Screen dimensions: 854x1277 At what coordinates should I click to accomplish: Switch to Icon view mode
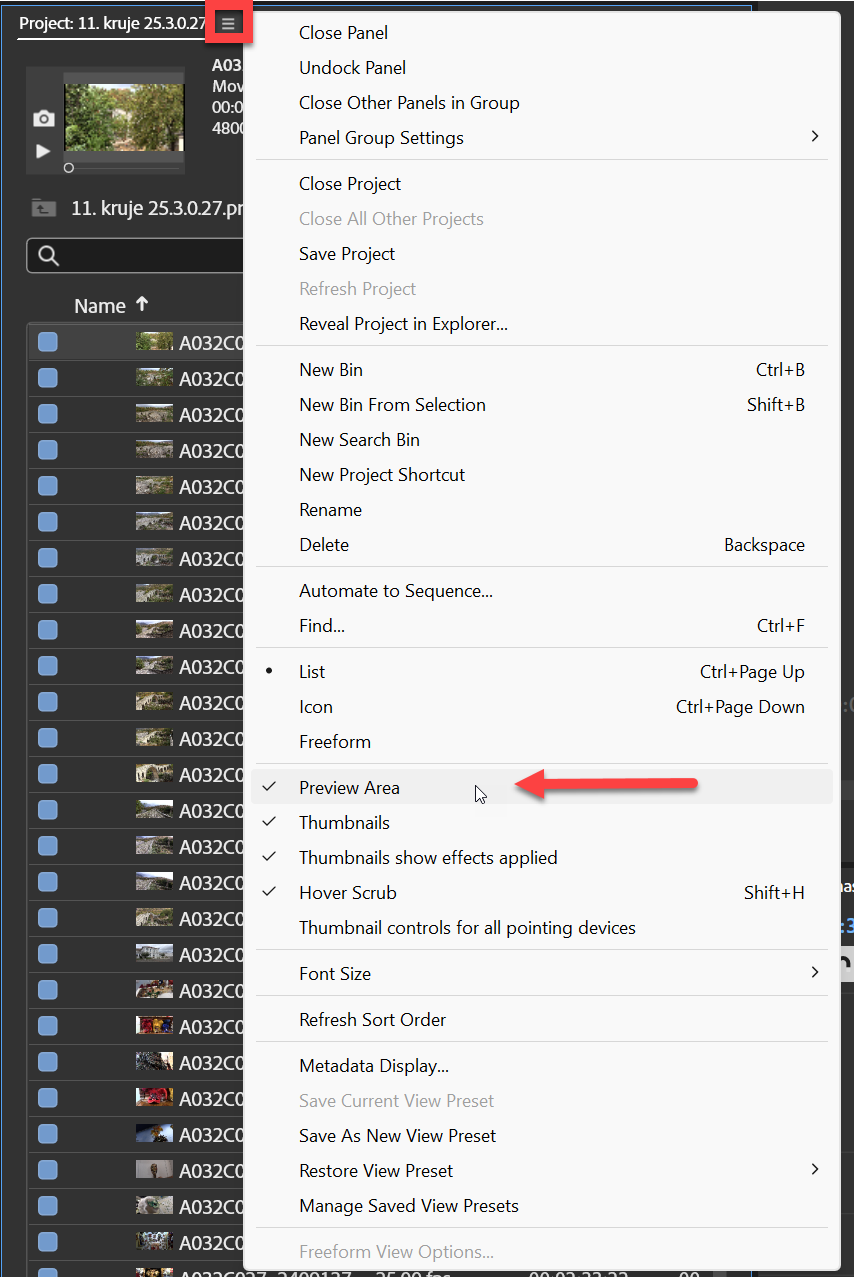click(315, 706)
